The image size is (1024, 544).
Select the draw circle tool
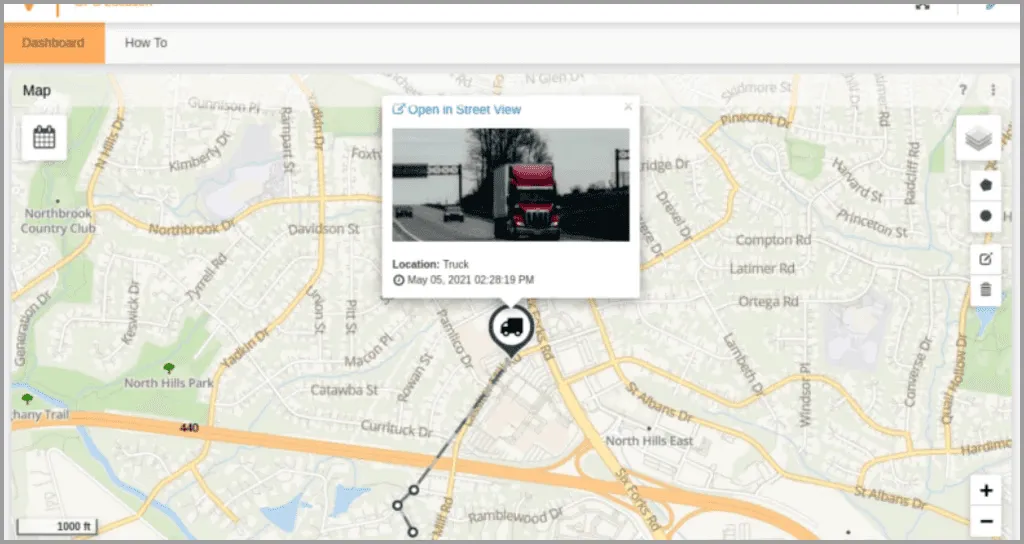click(986, 215)
